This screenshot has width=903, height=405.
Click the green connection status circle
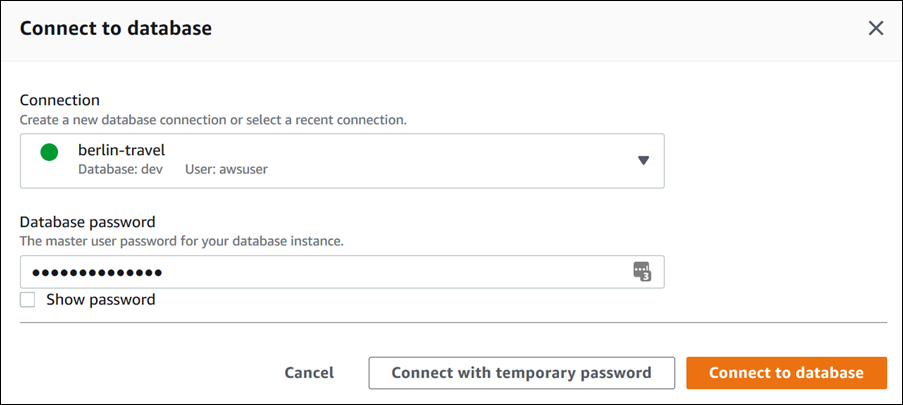coord(48,152)
